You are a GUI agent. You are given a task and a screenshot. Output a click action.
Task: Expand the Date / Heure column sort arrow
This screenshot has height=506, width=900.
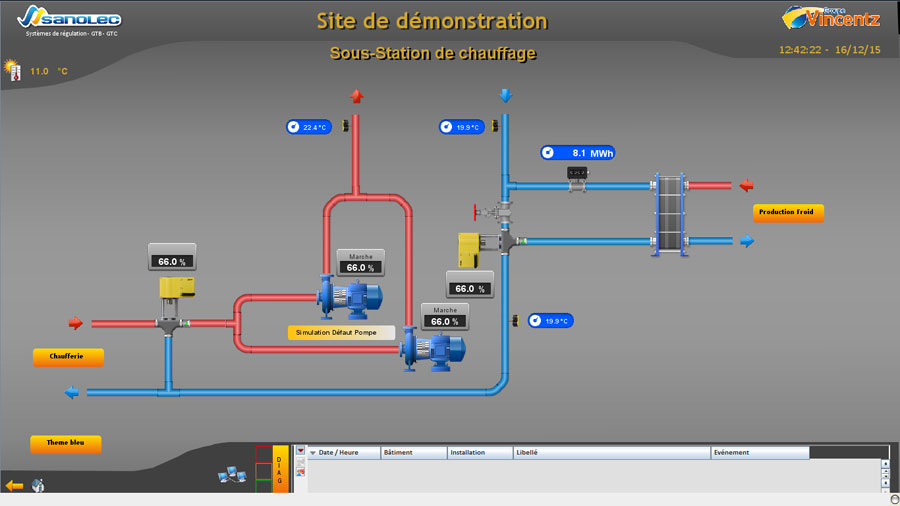[x=312, y=453]
